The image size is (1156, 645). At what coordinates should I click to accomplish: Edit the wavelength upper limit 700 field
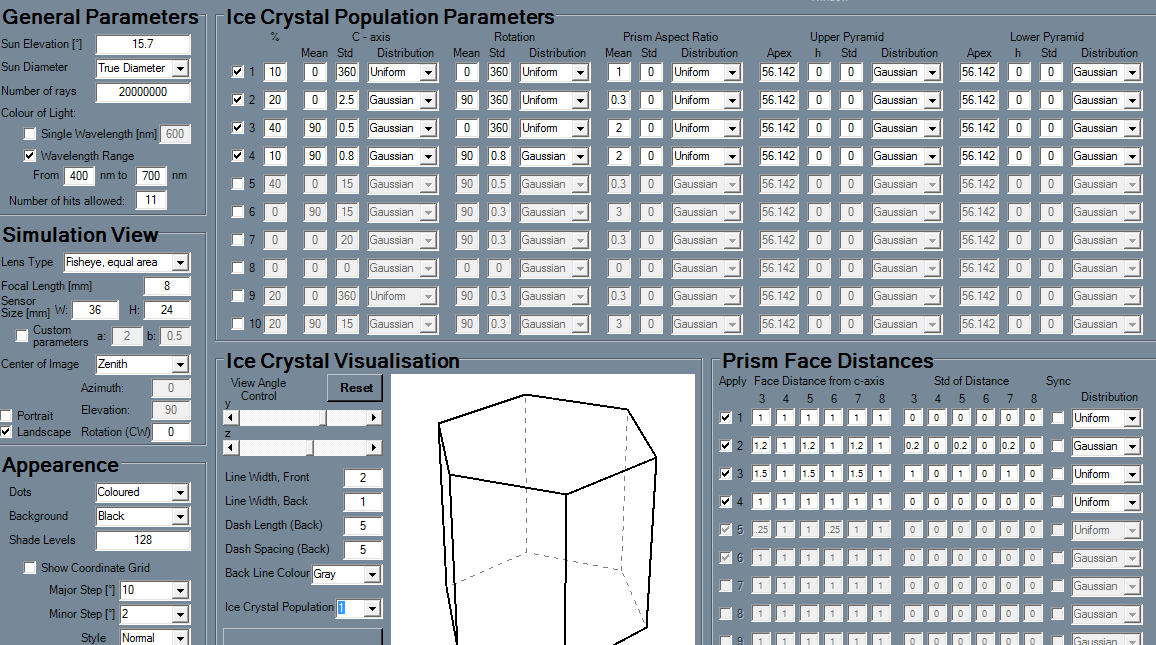tap(151, 176)
